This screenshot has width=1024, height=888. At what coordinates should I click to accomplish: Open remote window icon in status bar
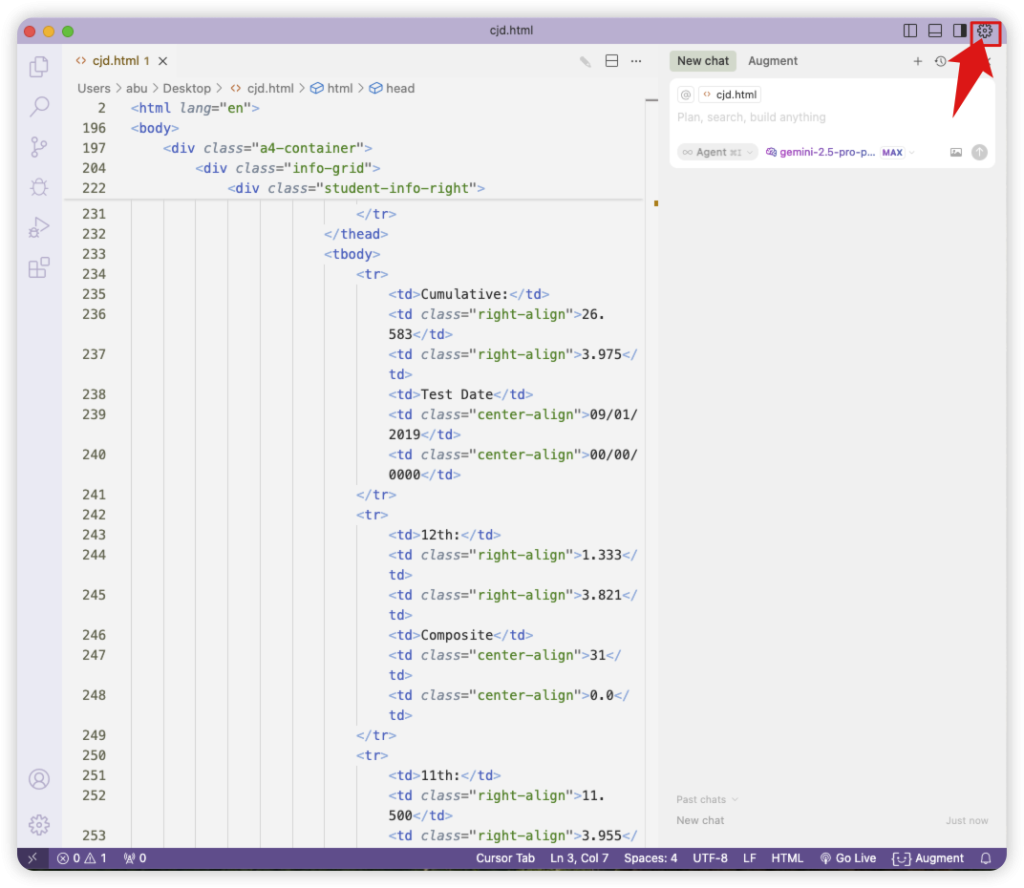(x=33, y=858)
